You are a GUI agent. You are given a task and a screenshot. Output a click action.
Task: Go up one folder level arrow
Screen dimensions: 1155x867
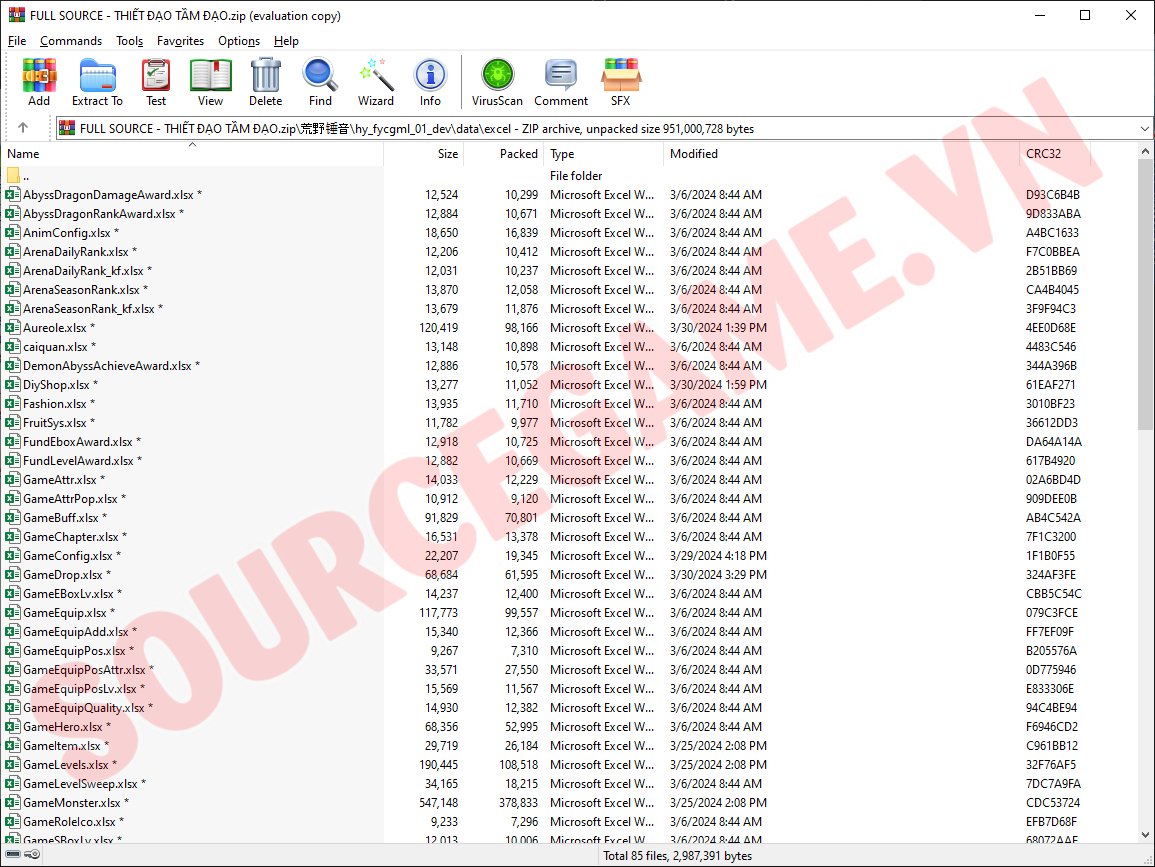[23, 128]
